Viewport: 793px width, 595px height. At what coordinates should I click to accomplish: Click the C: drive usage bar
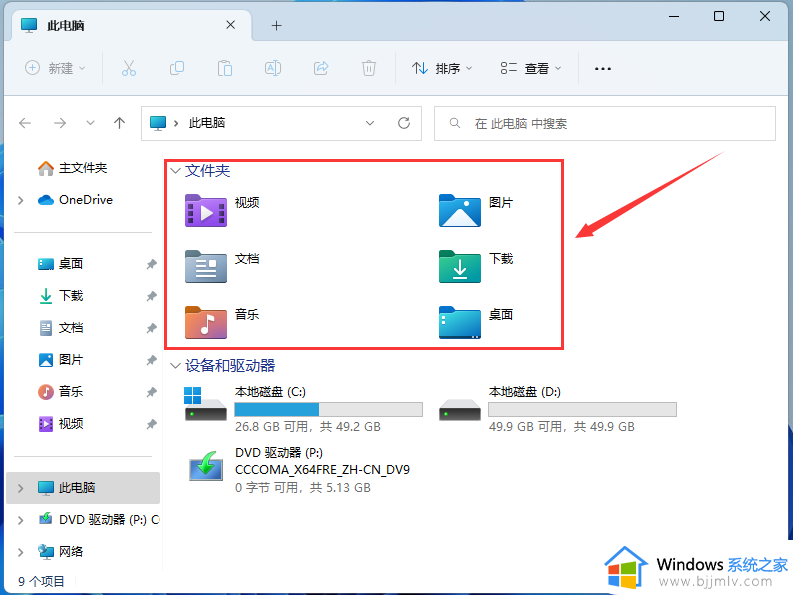pyautogui.click(x=329, y=409)
